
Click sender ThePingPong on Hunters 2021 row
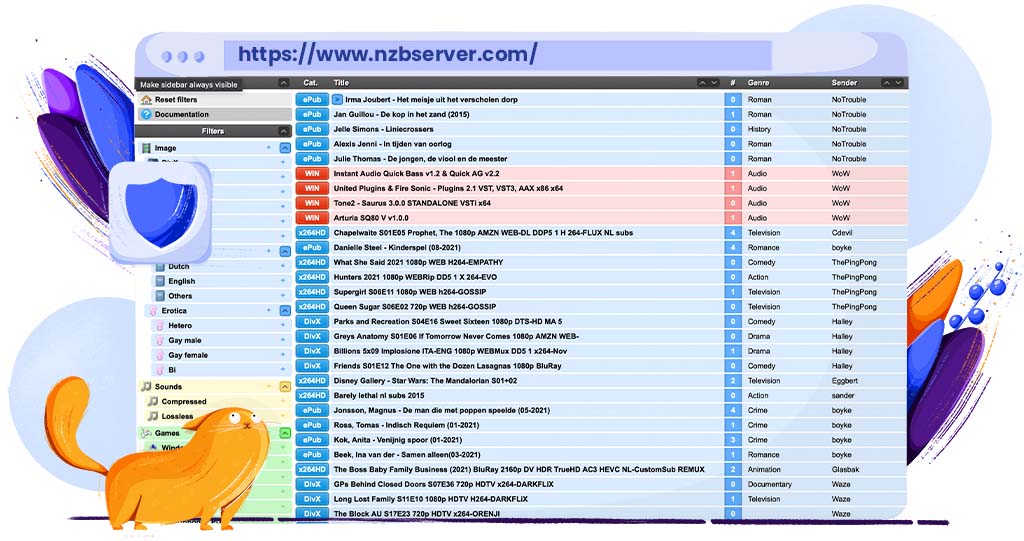(x=854, y=277)
